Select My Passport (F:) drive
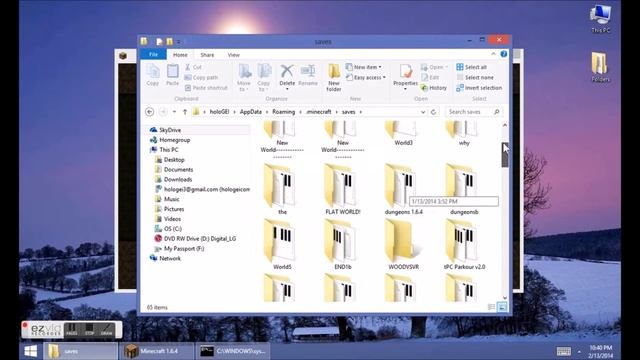Viewport: 640px width, 360px height. click(179, 249)
